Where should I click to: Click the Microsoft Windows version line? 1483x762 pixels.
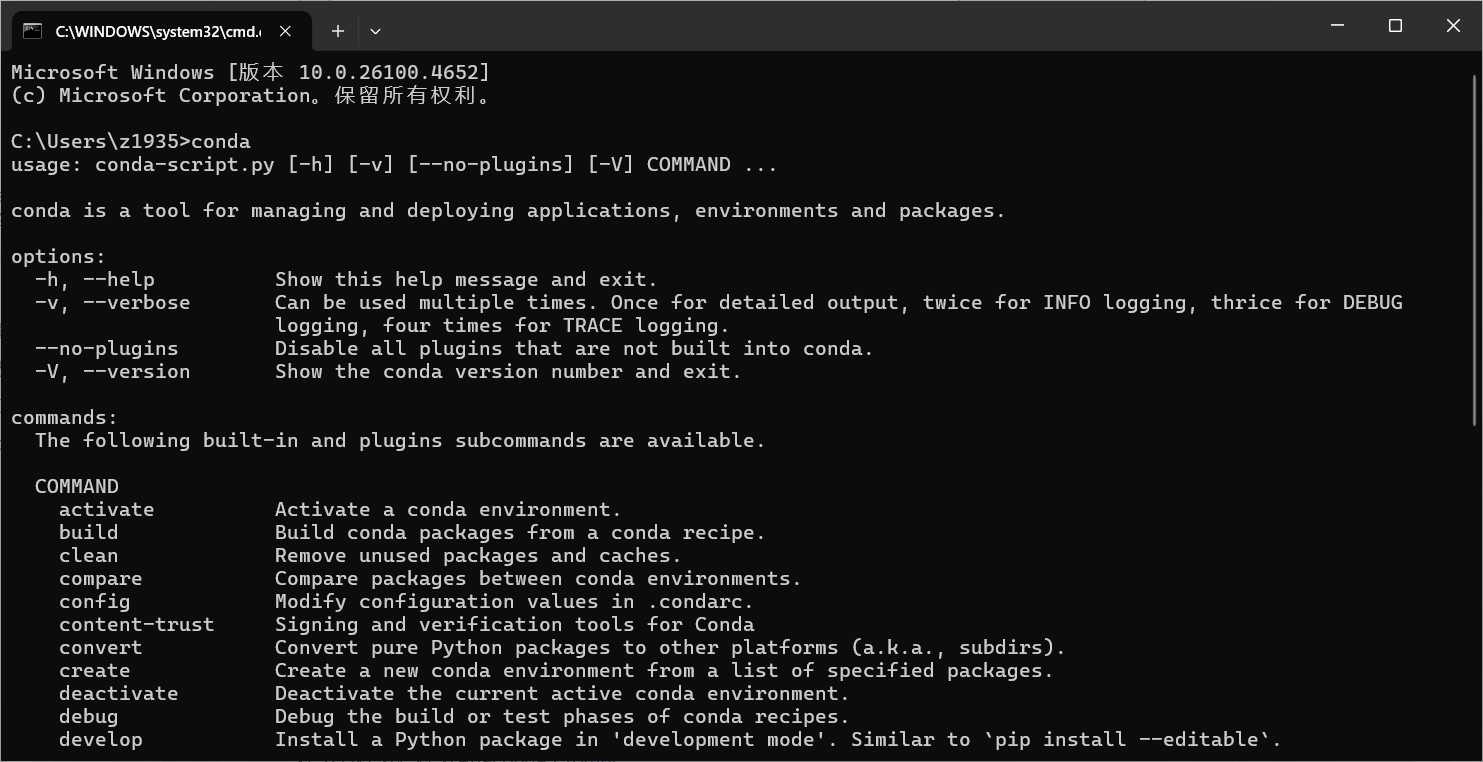249,71
